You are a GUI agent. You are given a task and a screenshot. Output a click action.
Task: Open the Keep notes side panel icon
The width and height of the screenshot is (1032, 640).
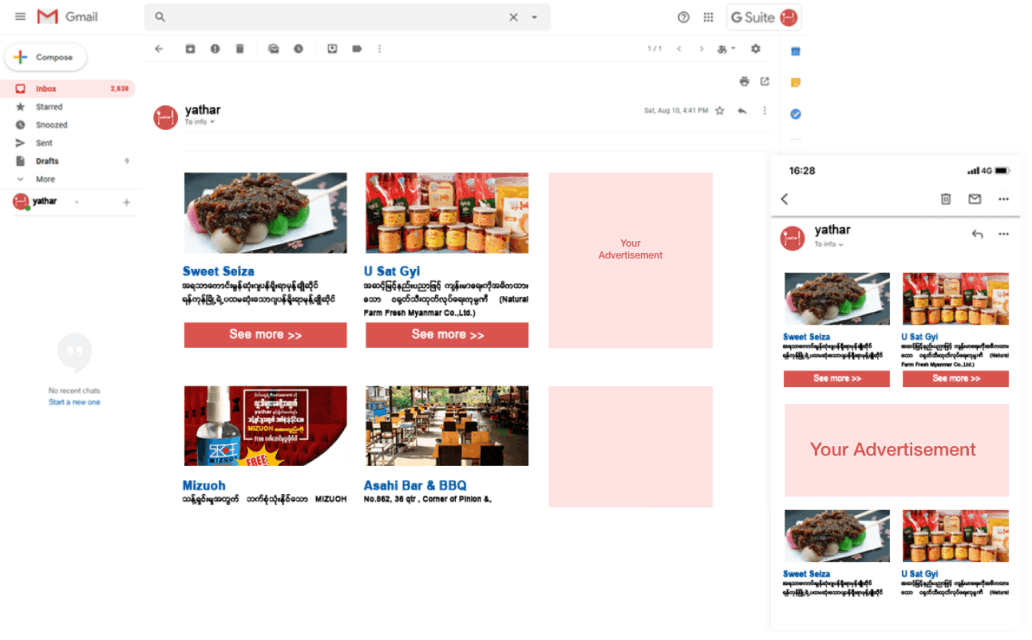[x=795, y=82]
